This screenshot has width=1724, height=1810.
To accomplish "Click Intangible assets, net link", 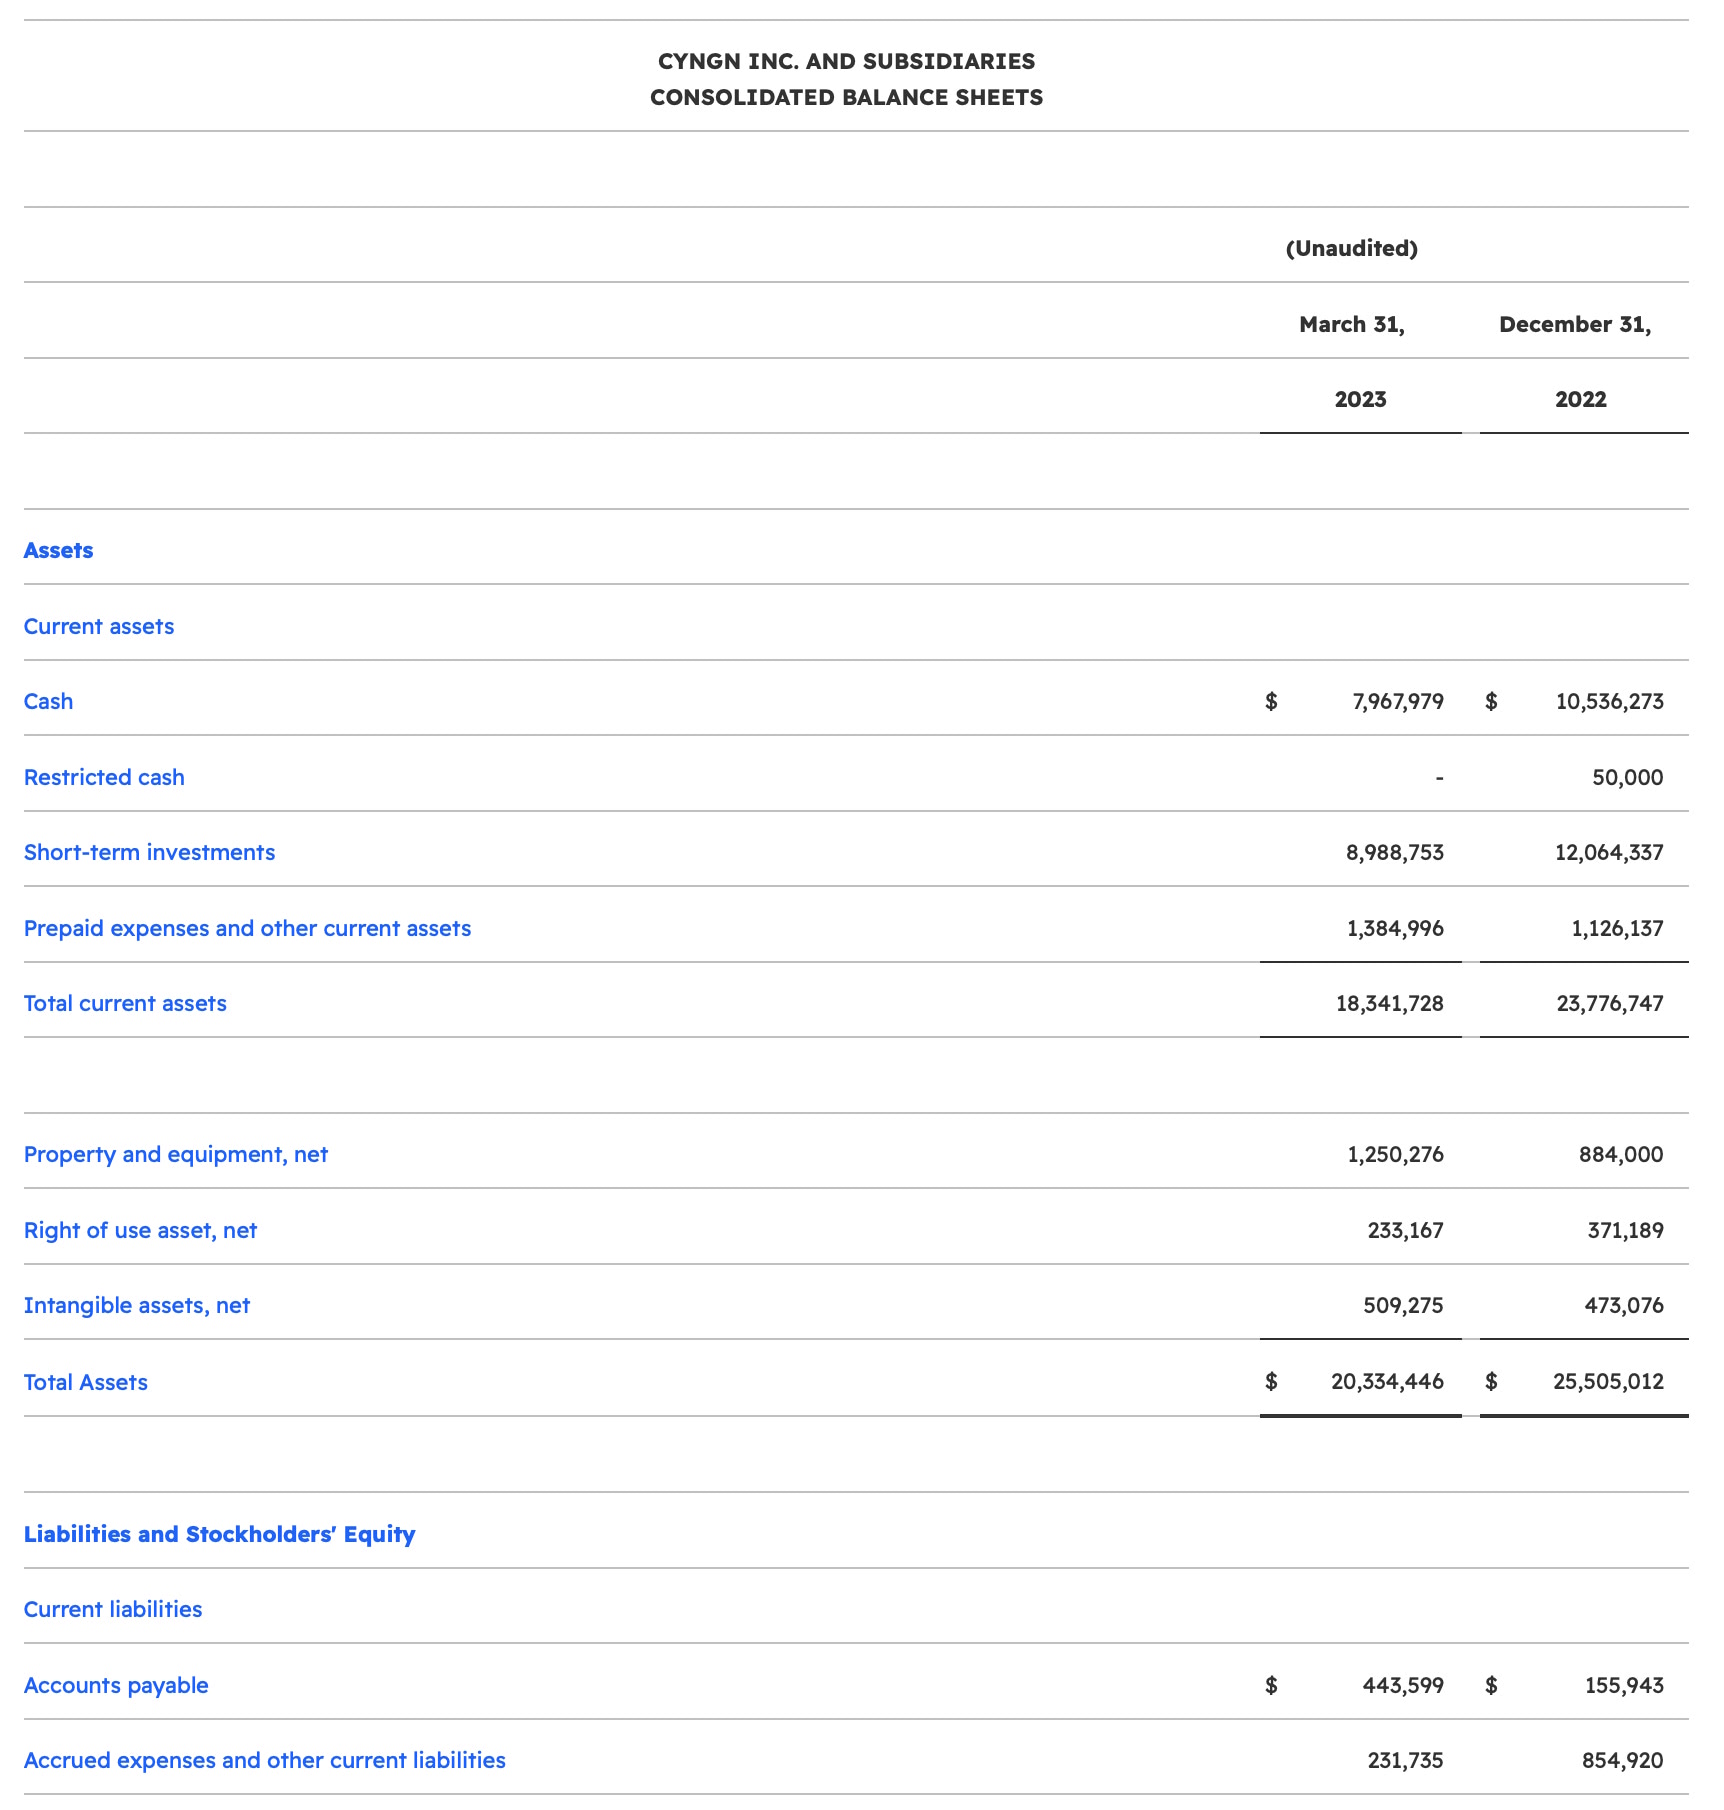I will pos(137,1306).
